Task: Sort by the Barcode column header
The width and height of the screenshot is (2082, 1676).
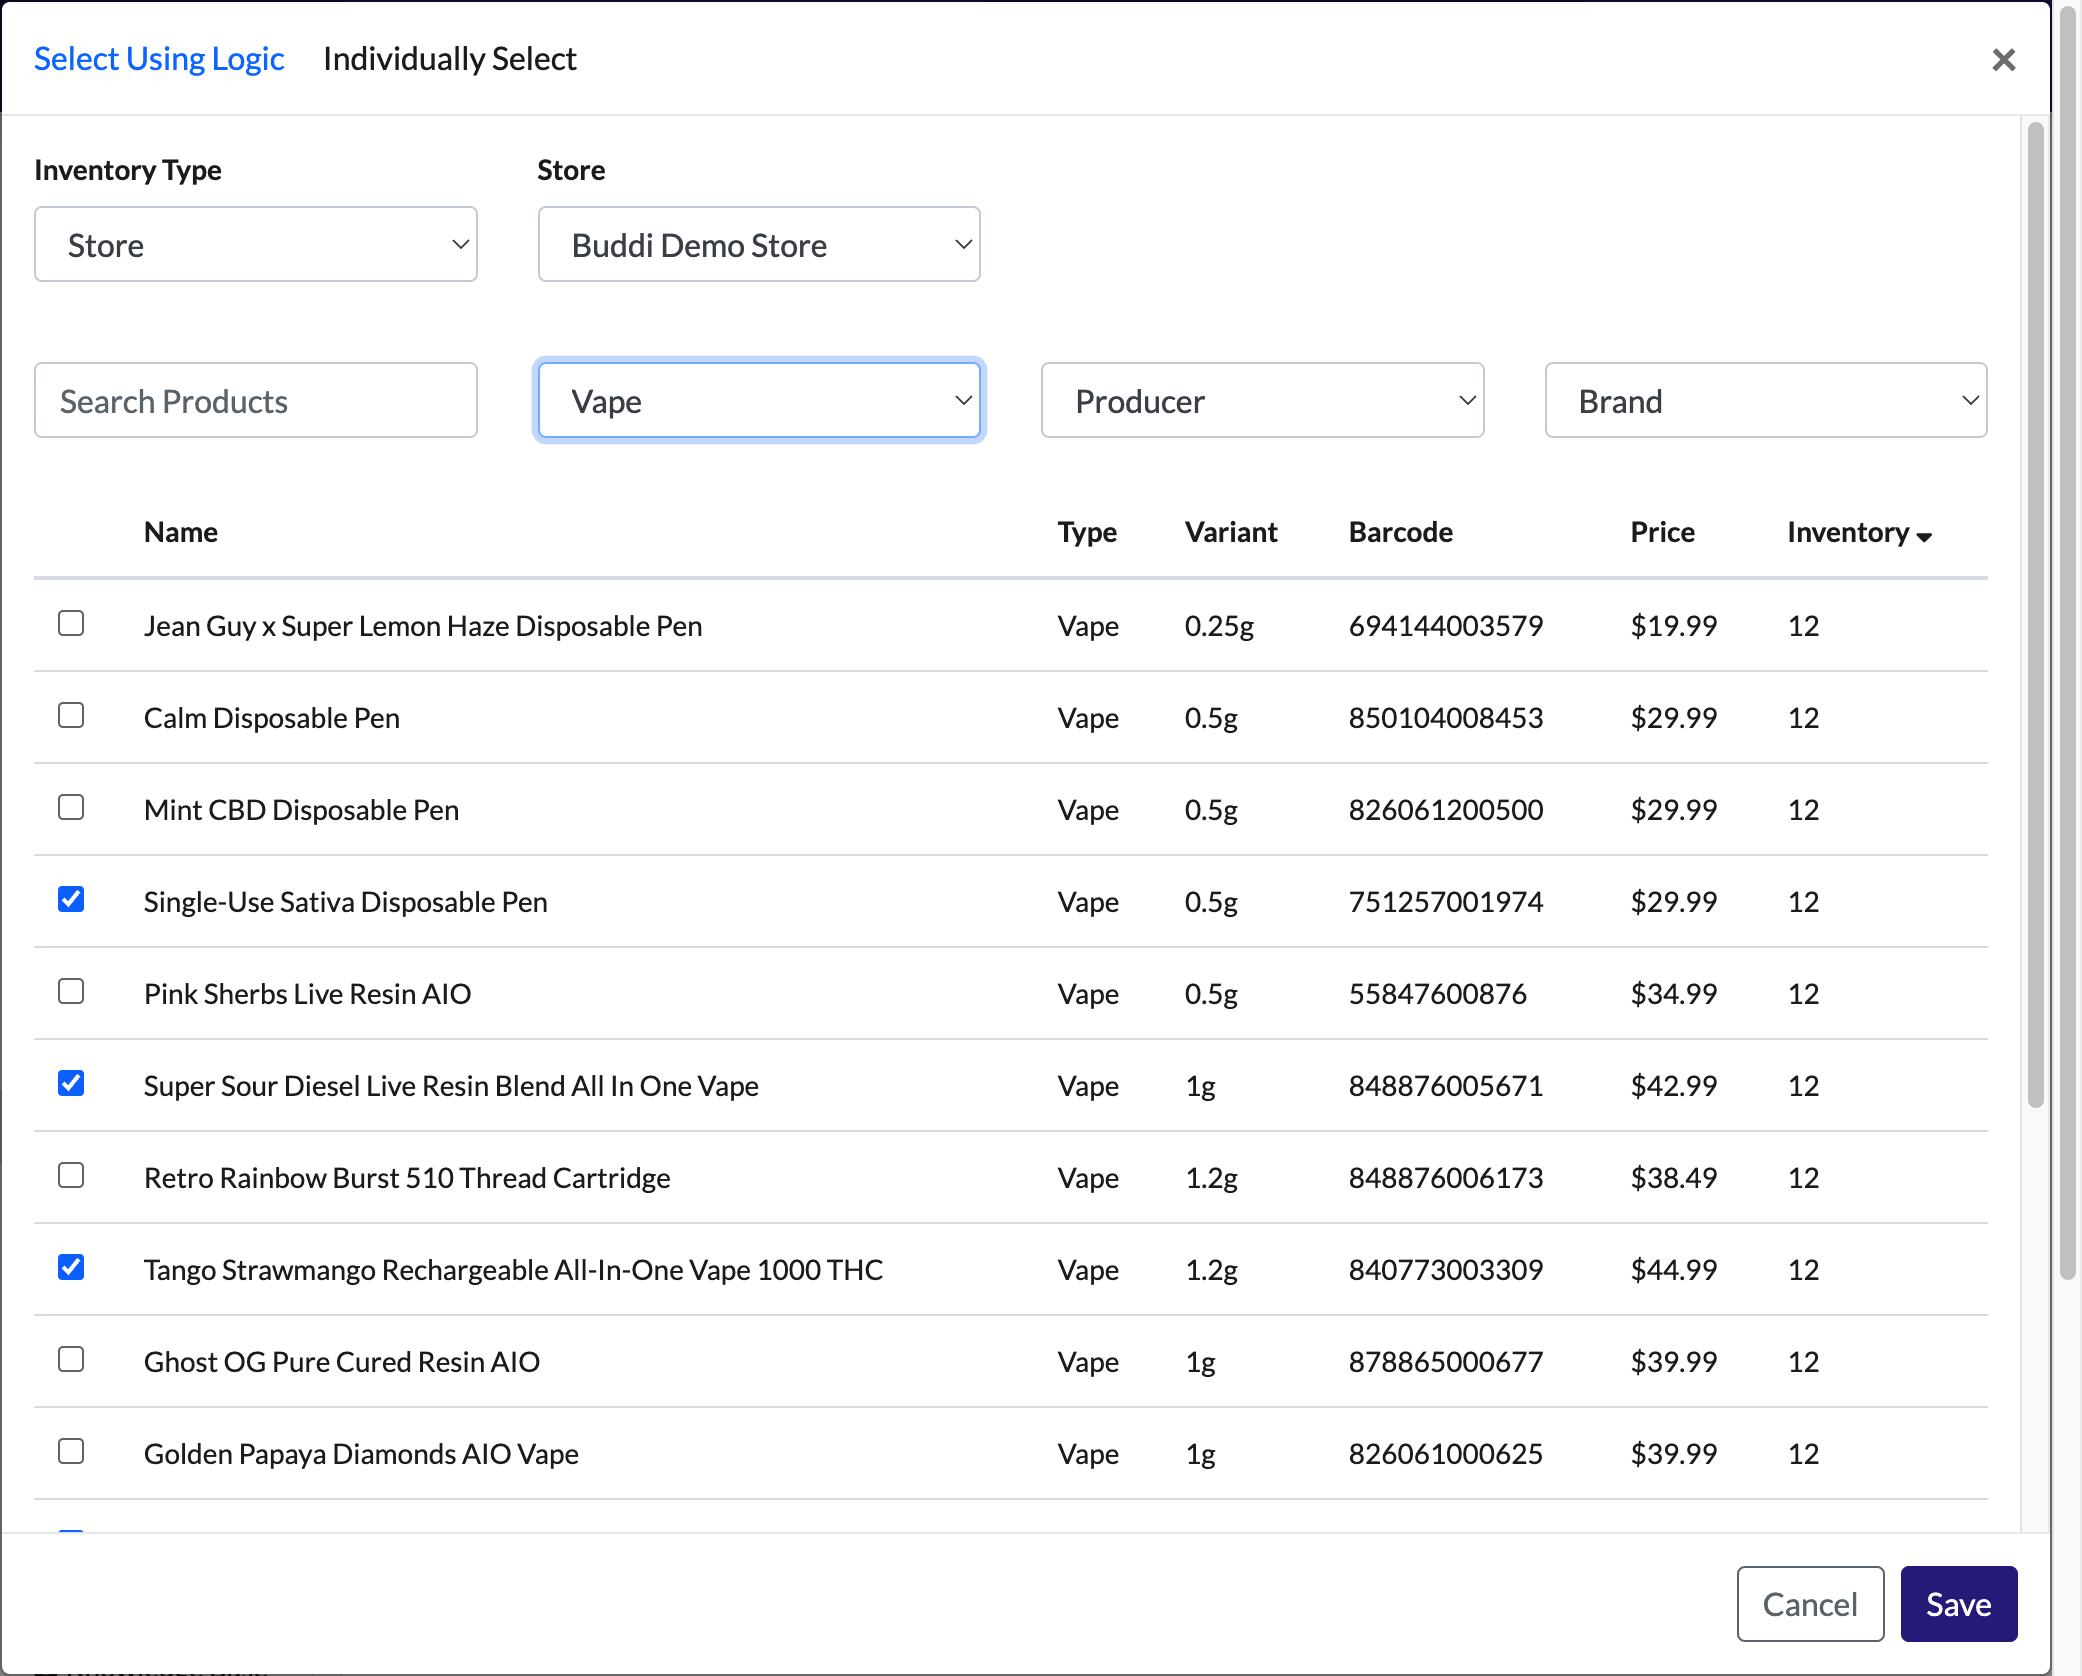Action: (x=1401, y=532)
